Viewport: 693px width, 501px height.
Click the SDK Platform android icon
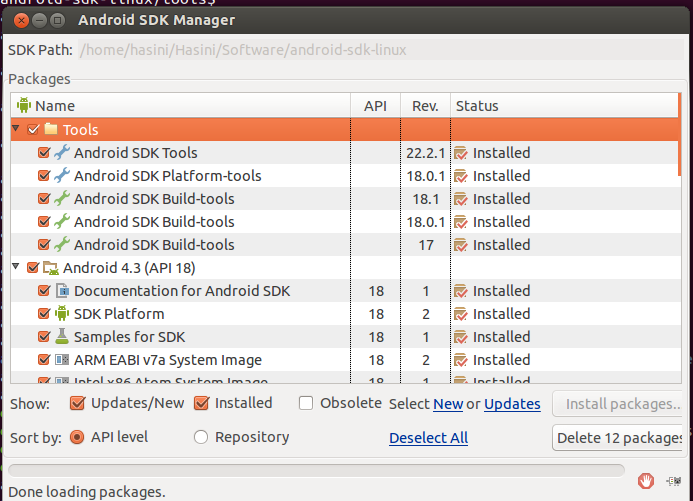(62, 314)
